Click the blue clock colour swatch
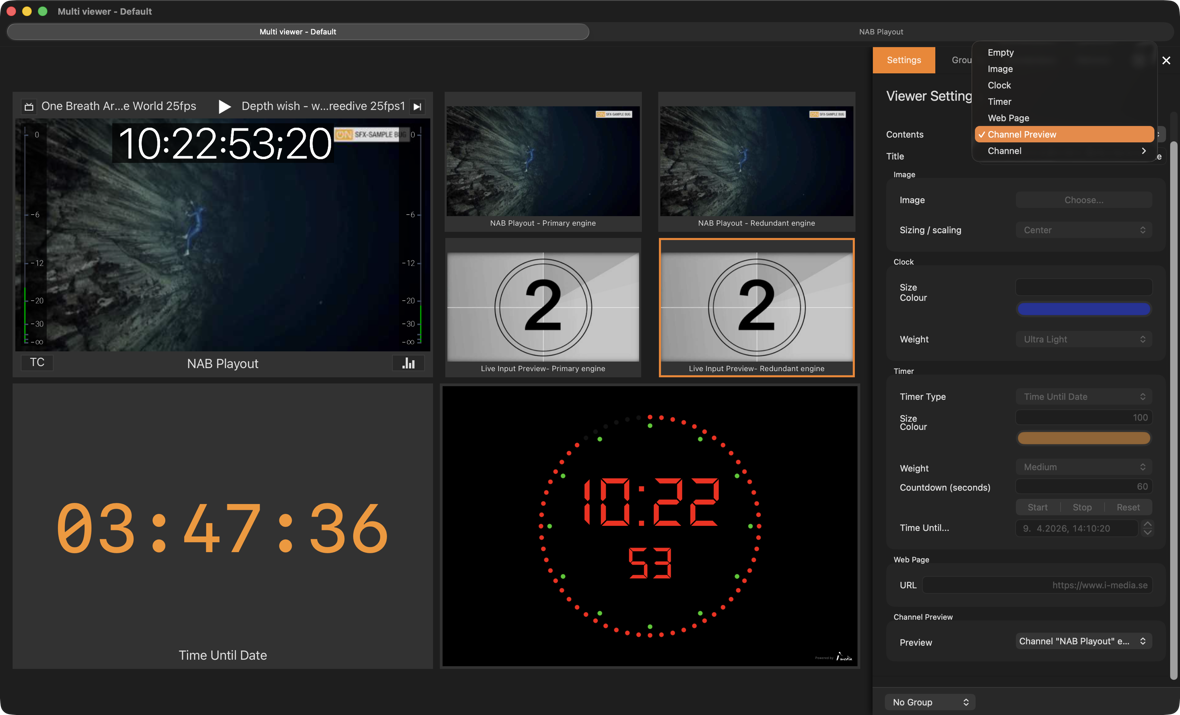This screenshot has width=1180, height=715. pos(1083,309)
